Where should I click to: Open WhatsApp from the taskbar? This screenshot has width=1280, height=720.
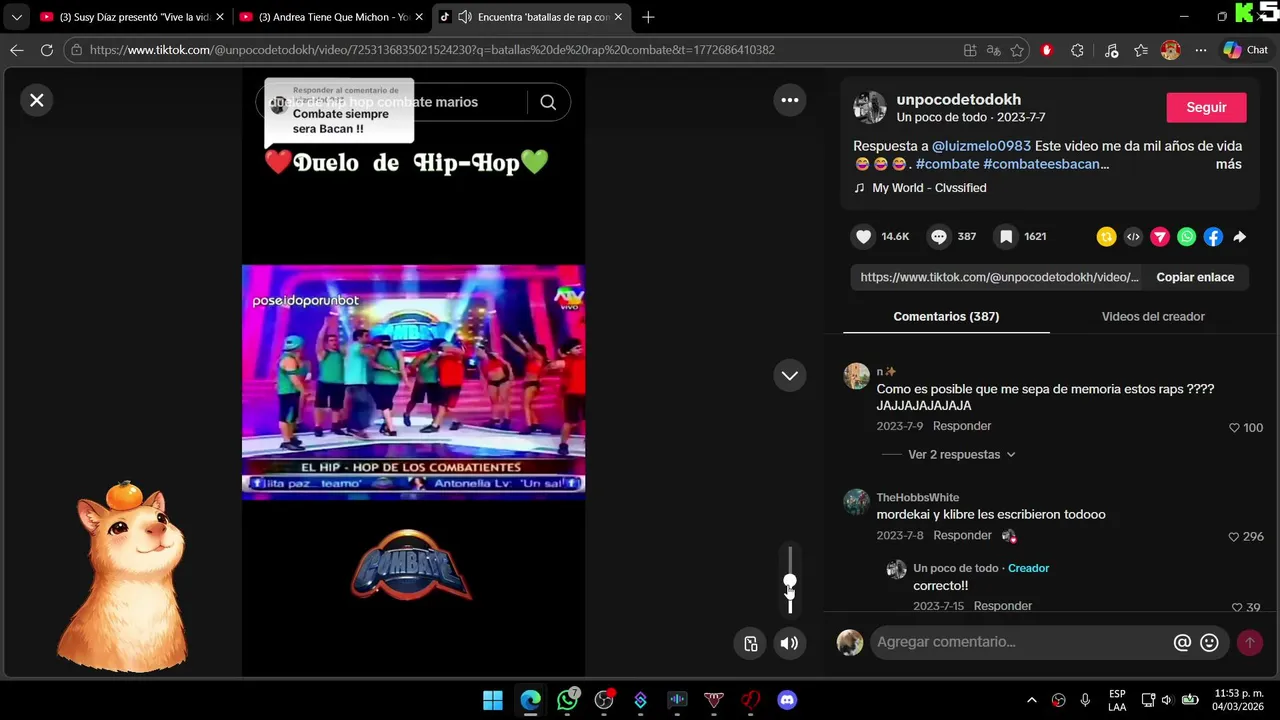[x=568, y=700]
